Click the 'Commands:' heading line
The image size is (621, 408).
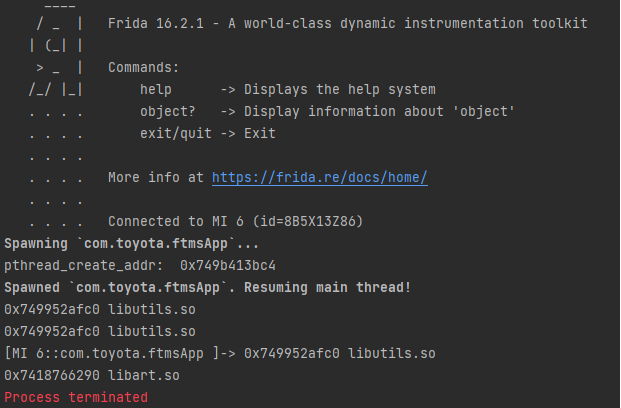(x=144, y=67)
